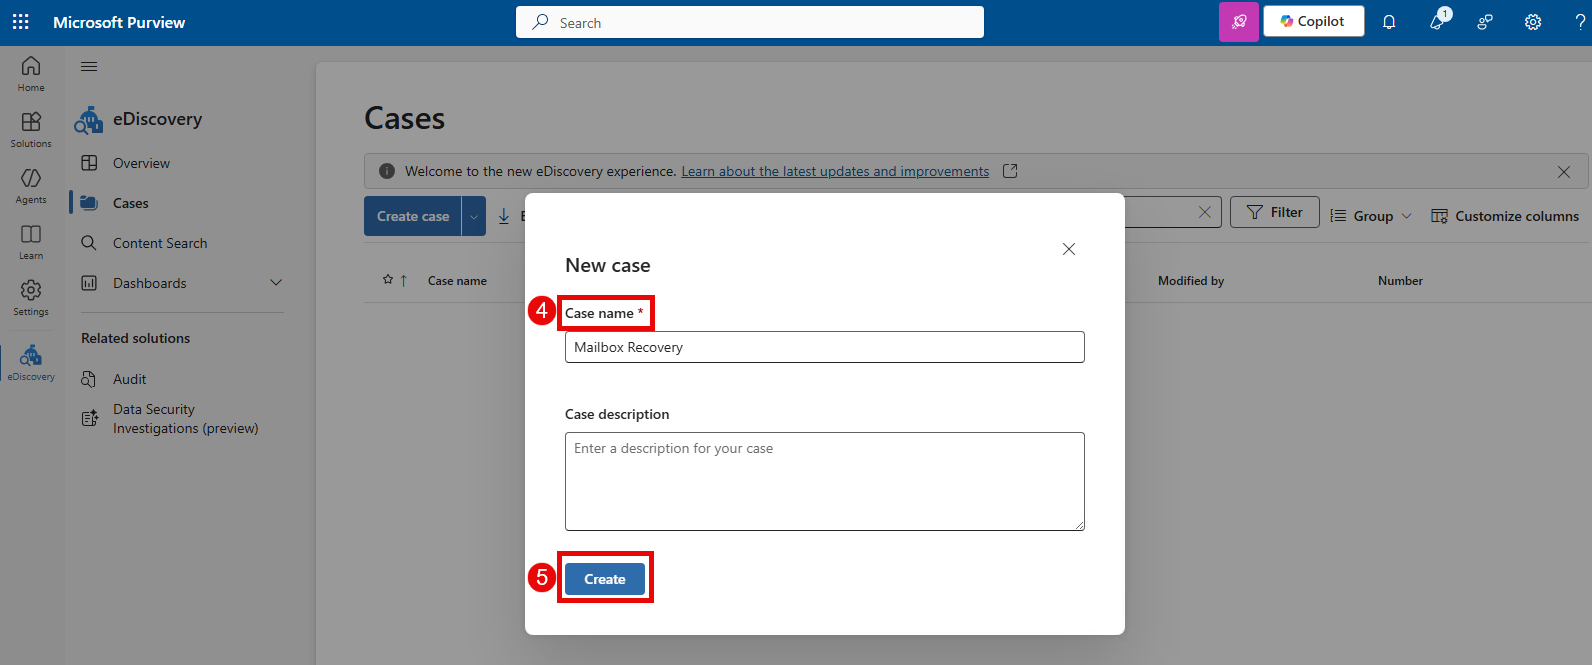
Task: Click the Case name text field
Action: click(x=824, y=347)
